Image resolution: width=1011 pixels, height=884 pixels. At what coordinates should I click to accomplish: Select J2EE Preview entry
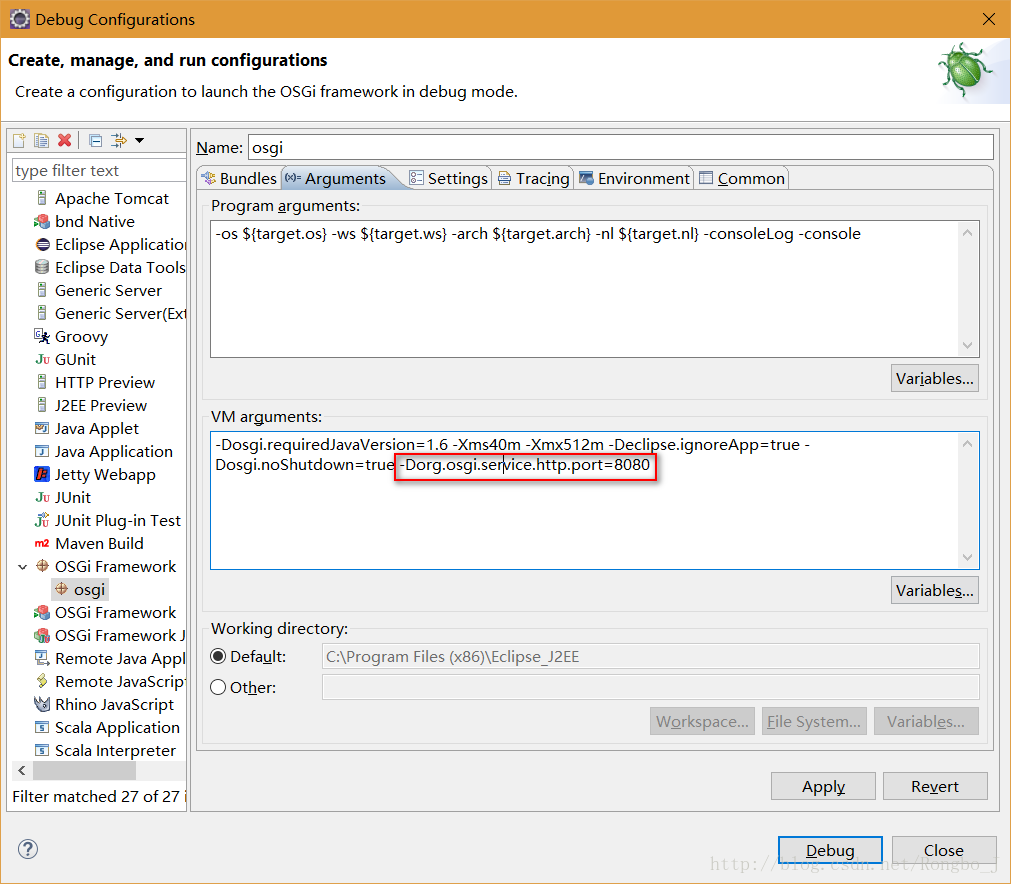[101, 406]
